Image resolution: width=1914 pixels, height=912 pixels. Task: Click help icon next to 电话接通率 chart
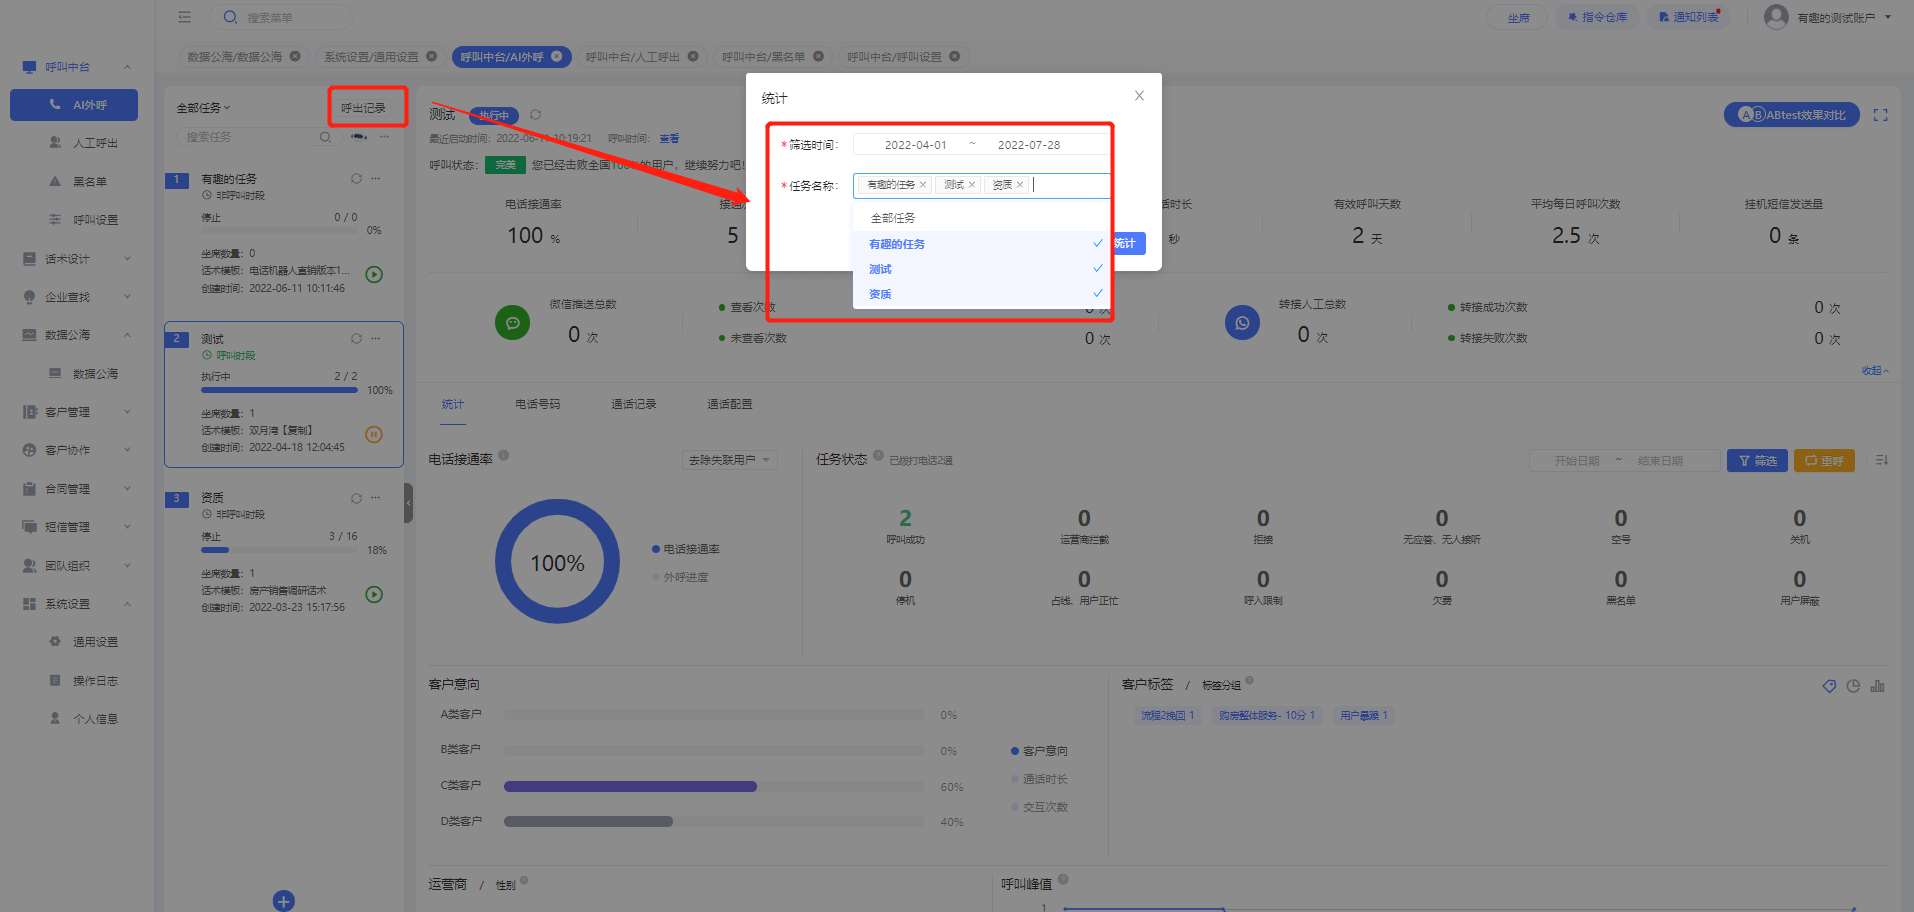504,455
